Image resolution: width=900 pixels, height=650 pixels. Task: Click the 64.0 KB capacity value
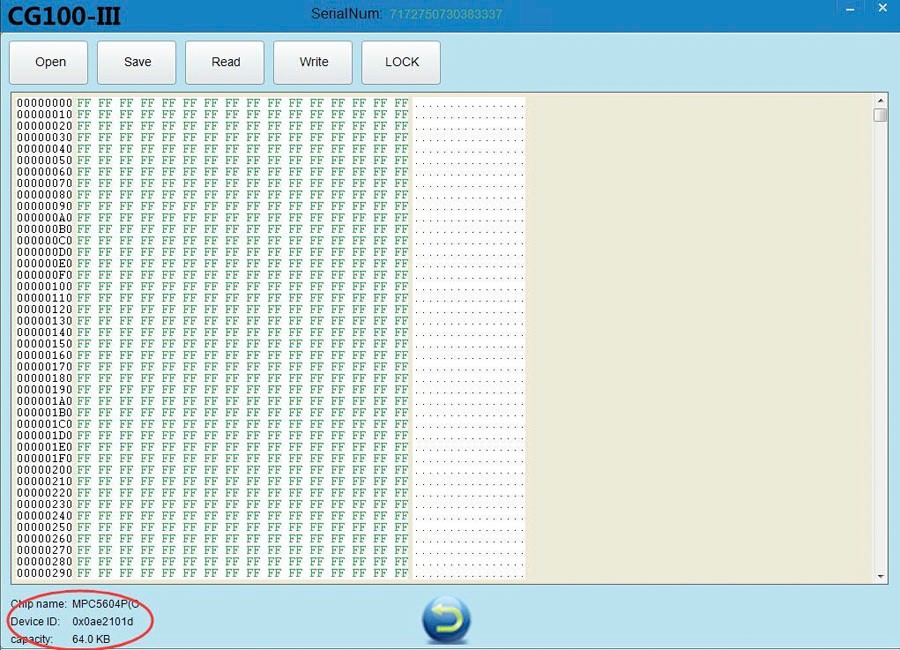[x=91, y=639]
